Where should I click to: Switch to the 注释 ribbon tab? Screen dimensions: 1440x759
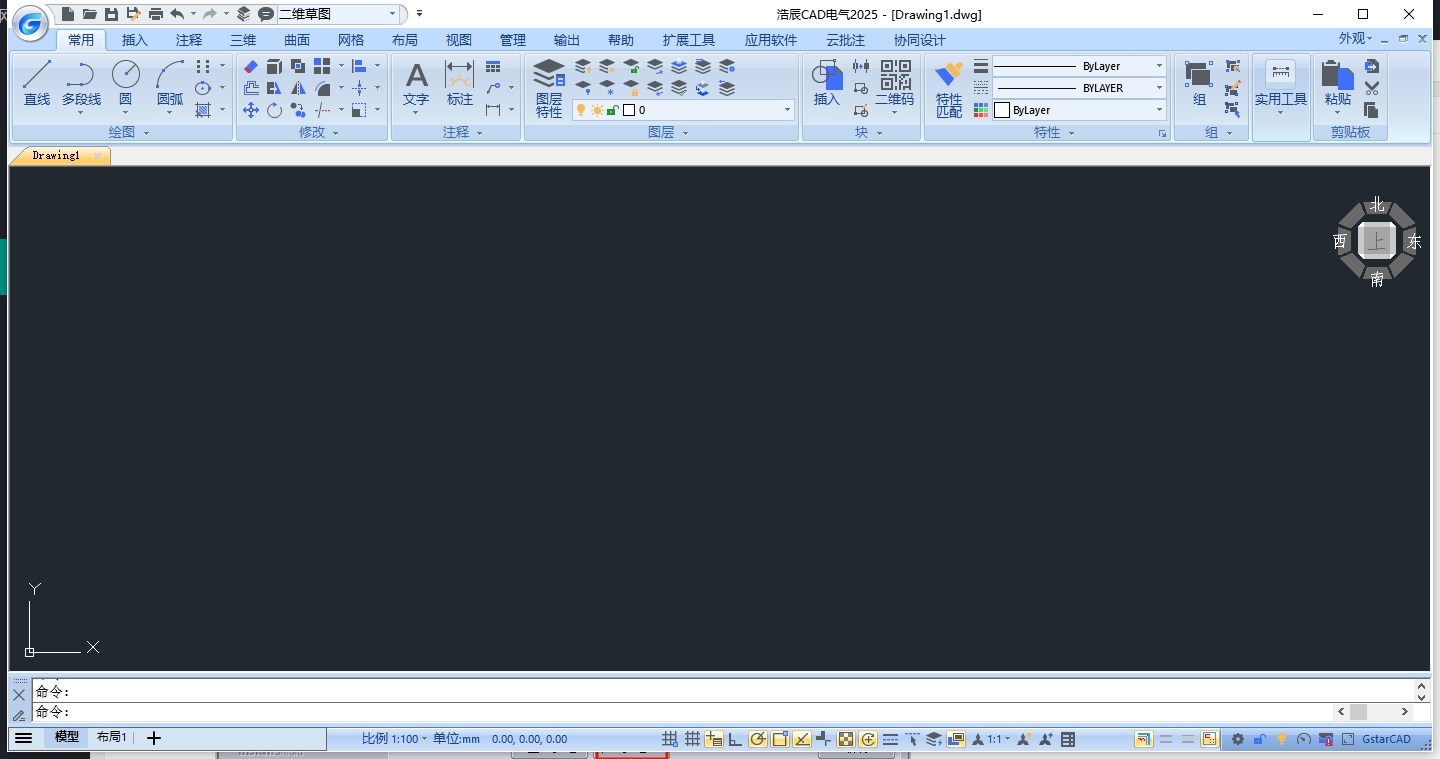pyautogui.click(x=188, y=40)
